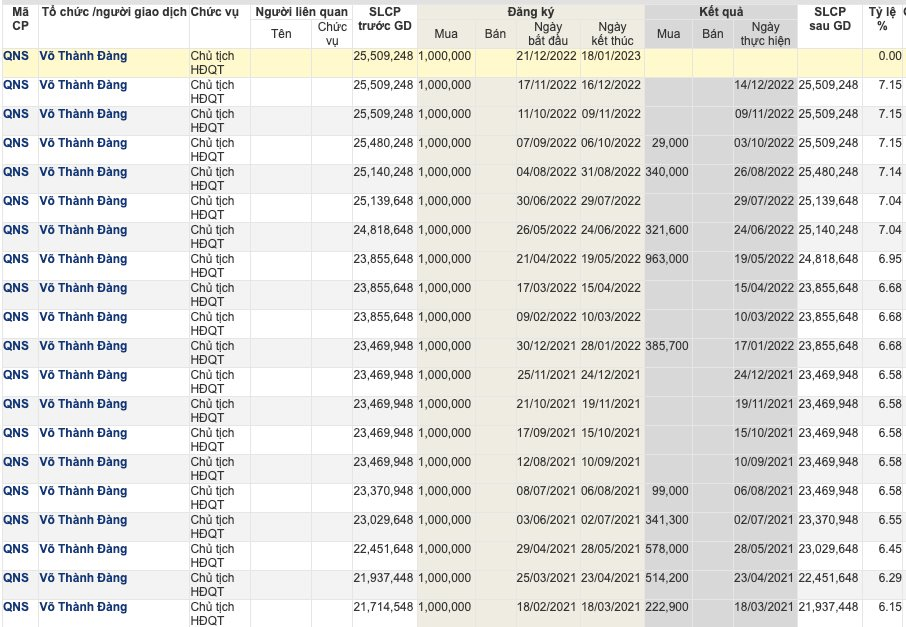Click QNS in the row starting 30/12/2021
Viewport: 906px width, 627px height.
click(16, 346)
